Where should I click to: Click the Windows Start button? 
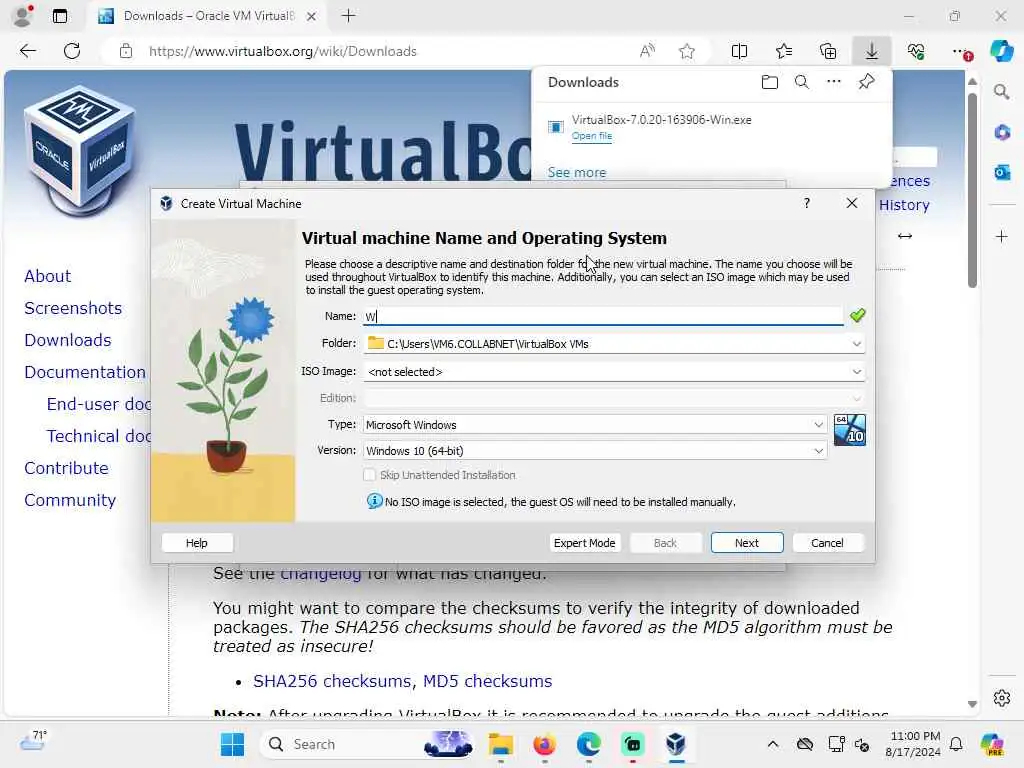coord(232,744)
